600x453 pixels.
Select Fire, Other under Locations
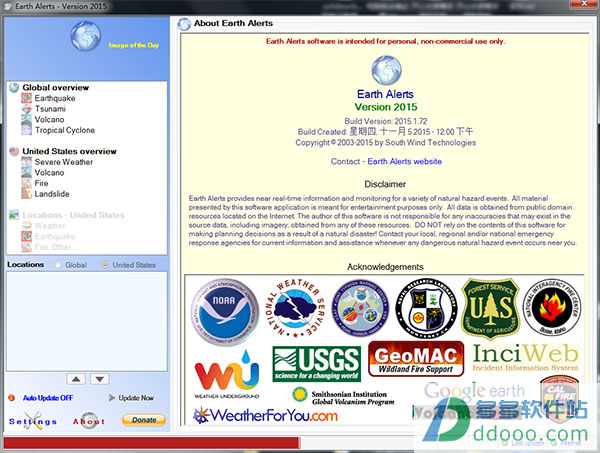pyautogui.click(x=53, y=247)
